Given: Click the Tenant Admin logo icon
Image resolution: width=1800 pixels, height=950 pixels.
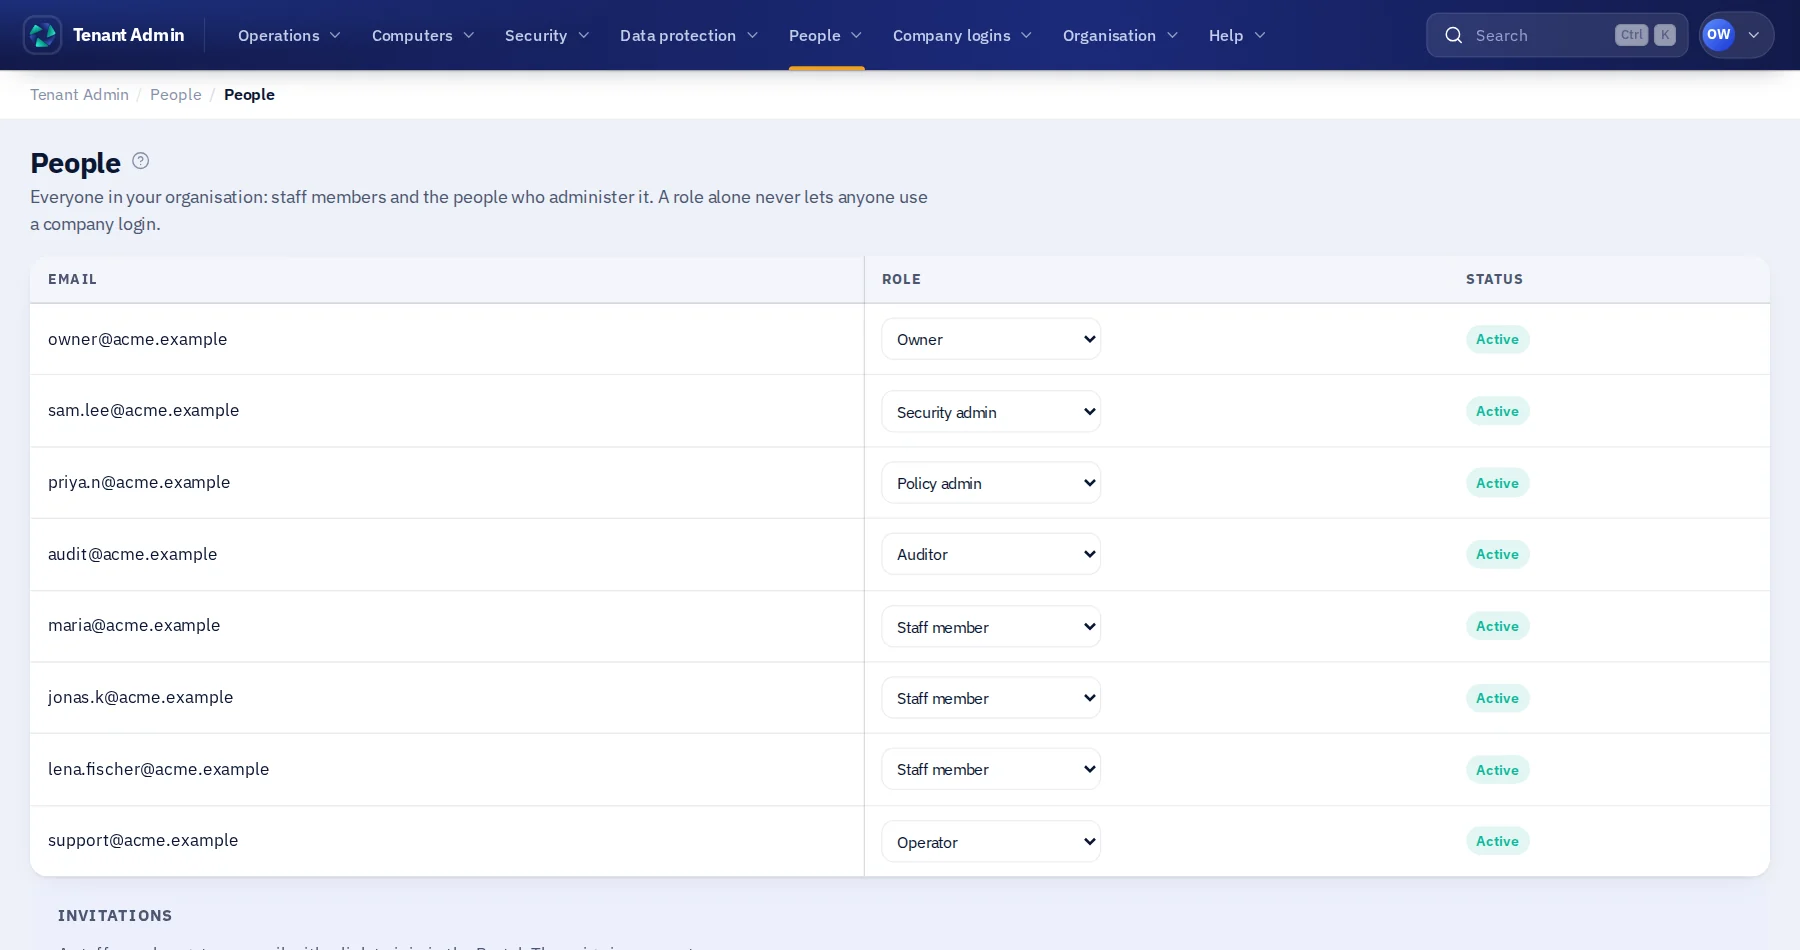Looking at the screenshot, I should tap(42, 35).
